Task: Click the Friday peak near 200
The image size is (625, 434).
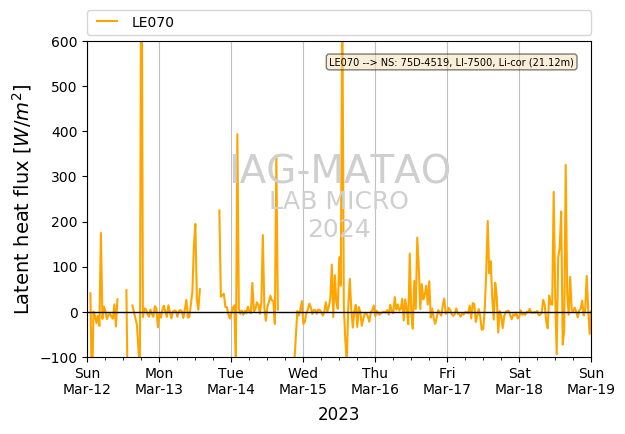Action: tap(487, 221)
